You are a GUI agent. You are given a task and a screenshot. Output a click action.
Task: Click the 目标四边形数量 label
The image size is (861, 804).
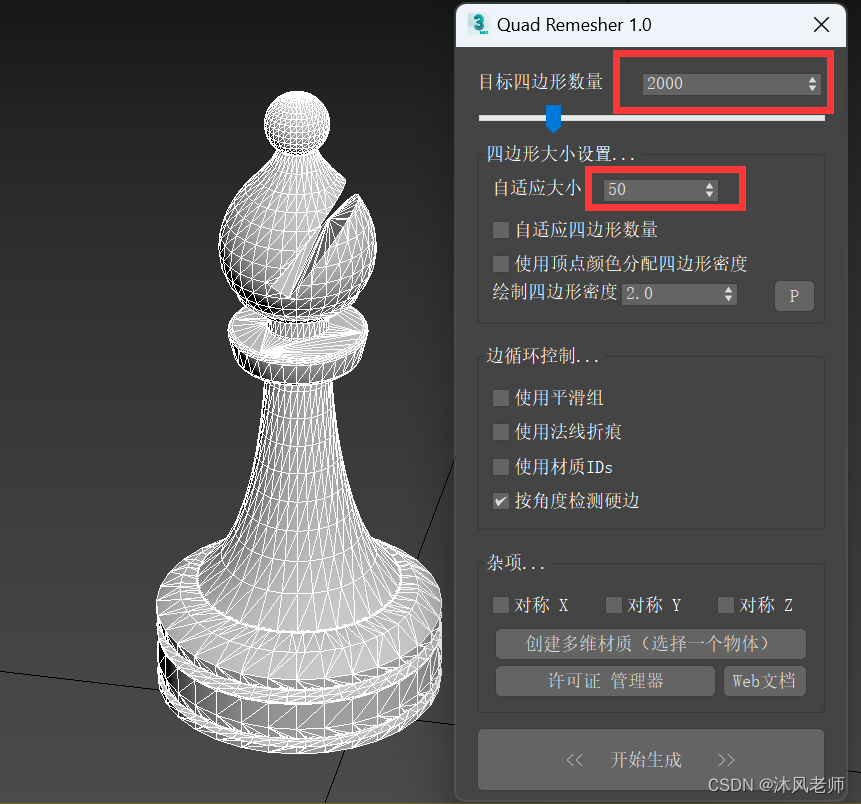[541, 82]
